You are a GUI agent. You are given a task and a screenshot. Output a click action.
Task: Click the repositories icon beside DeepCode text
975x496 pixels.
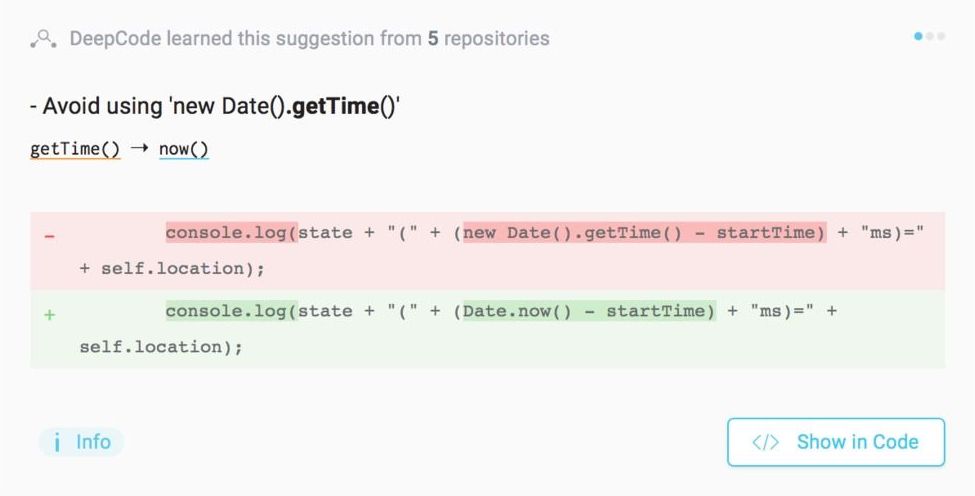pos(43,39)
